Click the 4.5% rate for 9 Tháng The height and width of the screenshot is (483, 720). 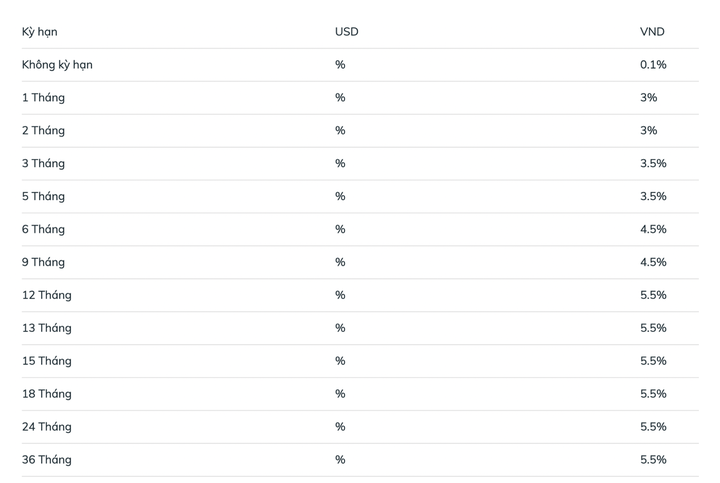coord(653,262)
